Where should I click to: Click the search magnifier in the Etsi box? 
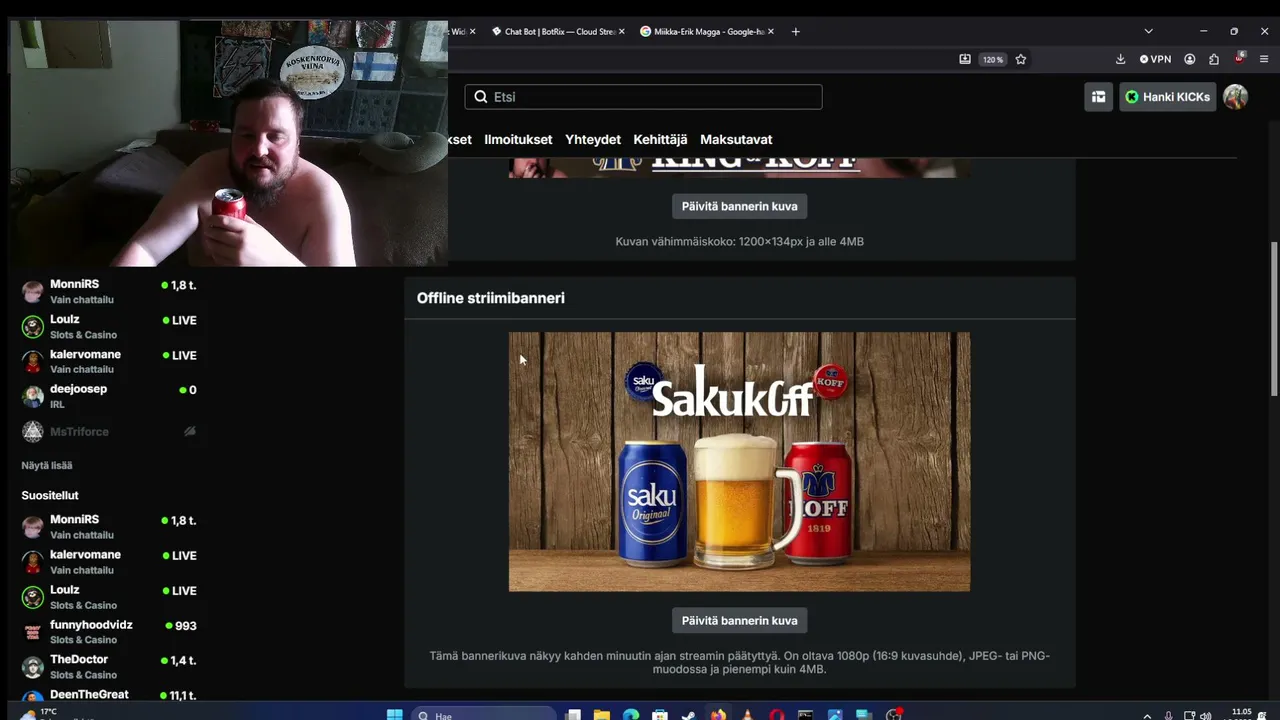click(481, 97)
